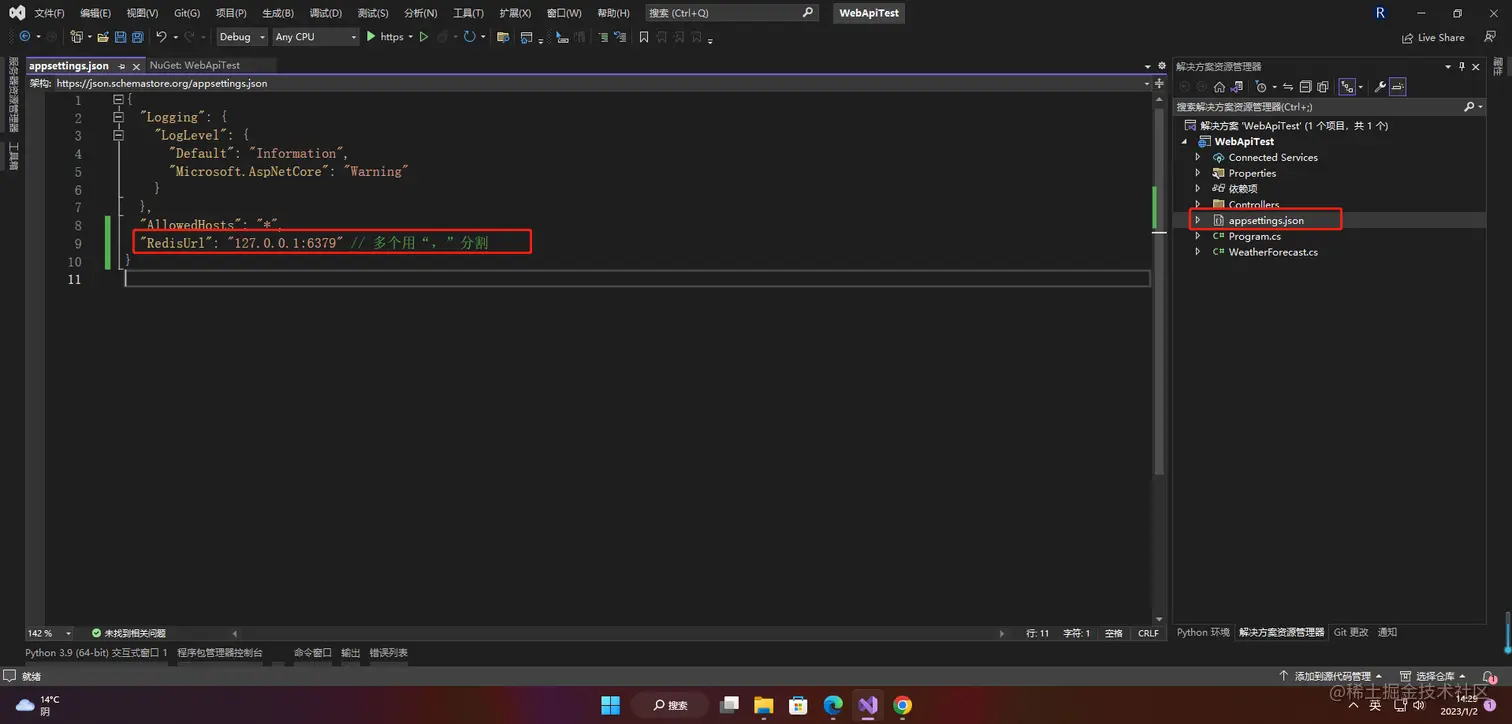Click the Pending Changes Filter clock icon
1512x724 pixels.
(1261, 87)
